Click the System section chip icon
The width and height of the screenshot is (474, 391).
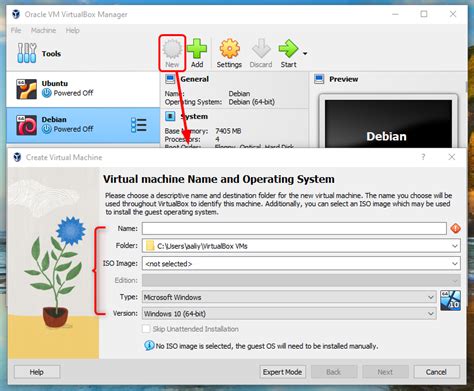pos(170,116)
